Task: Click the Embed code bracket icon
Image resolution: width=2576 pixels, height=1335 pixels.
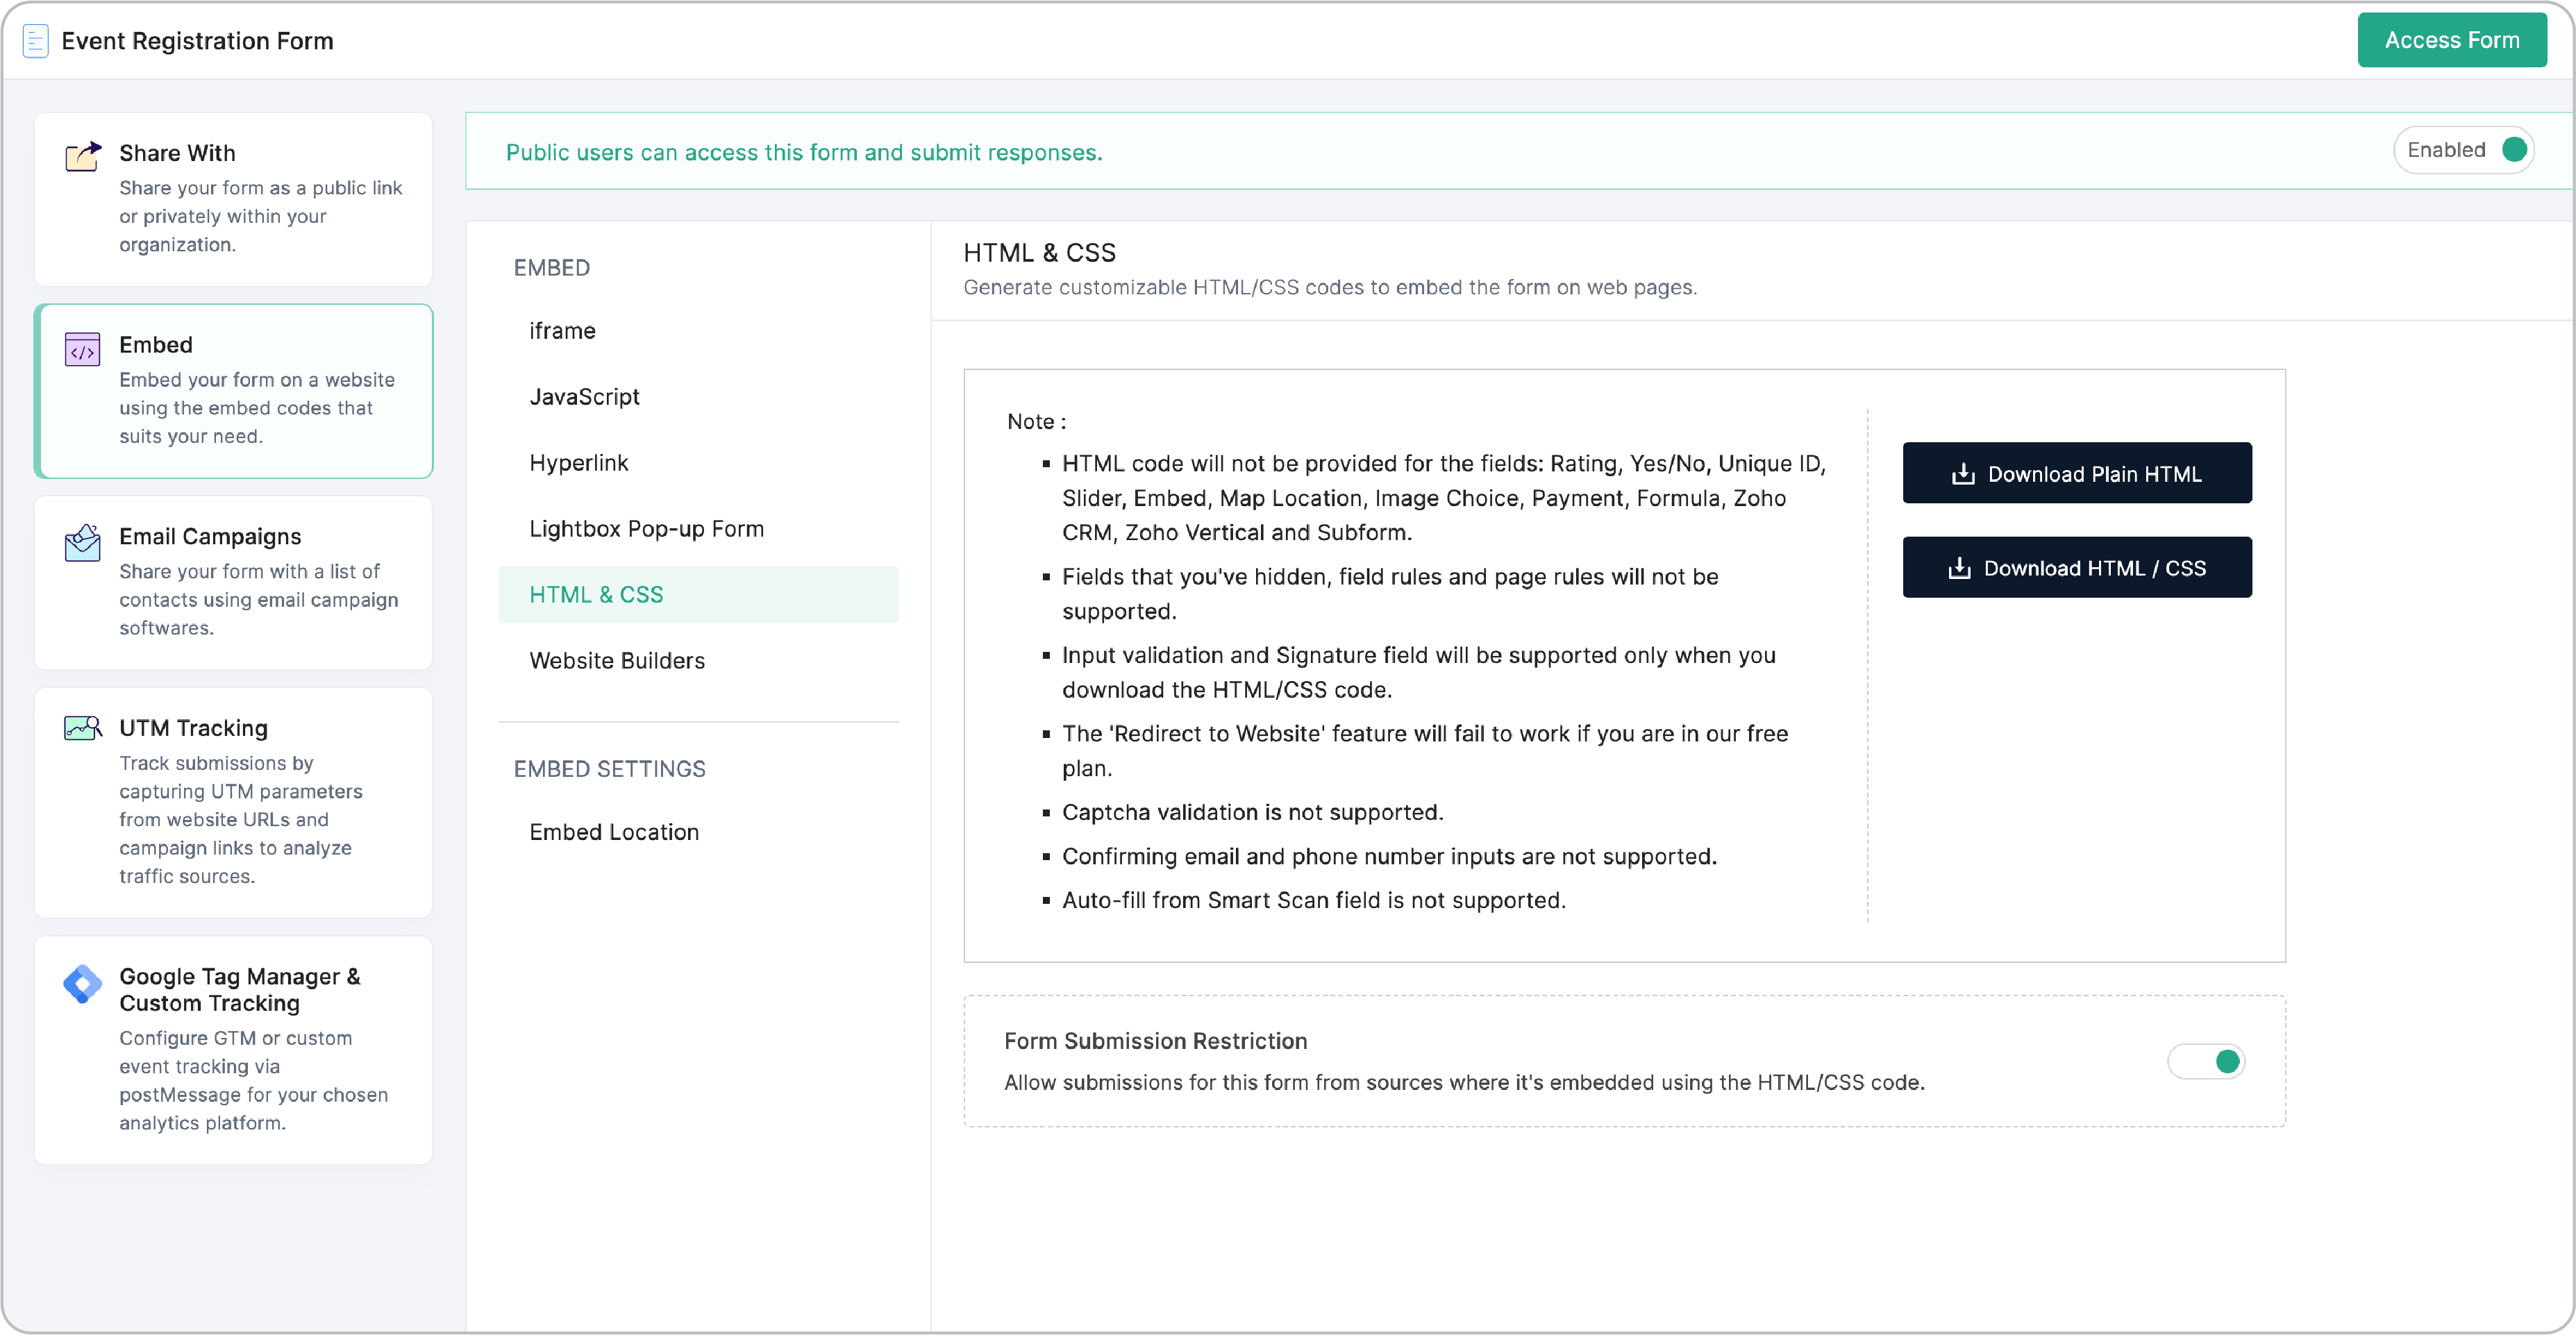Action: [82, 349]
